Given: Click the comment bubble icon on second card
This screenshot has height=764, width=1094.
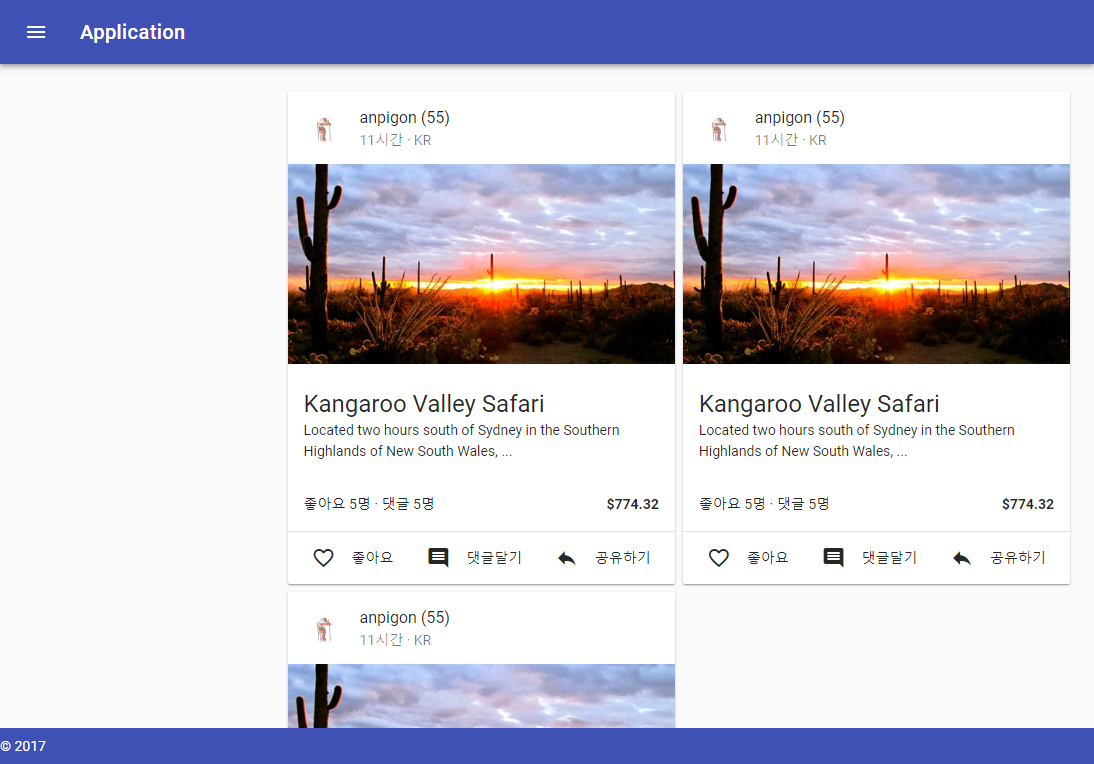Looking at the screenshot, I should [833, 557].
